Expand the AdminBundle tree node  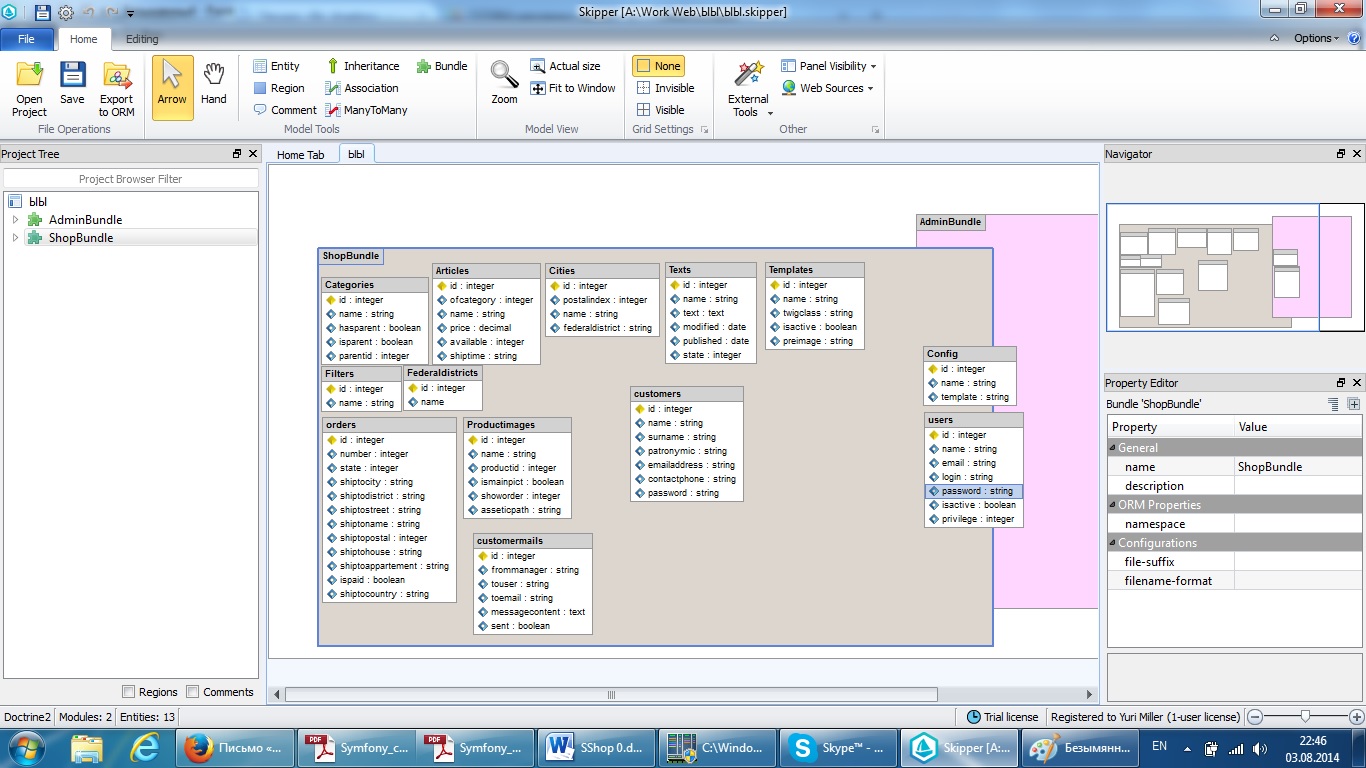[15, 220]
